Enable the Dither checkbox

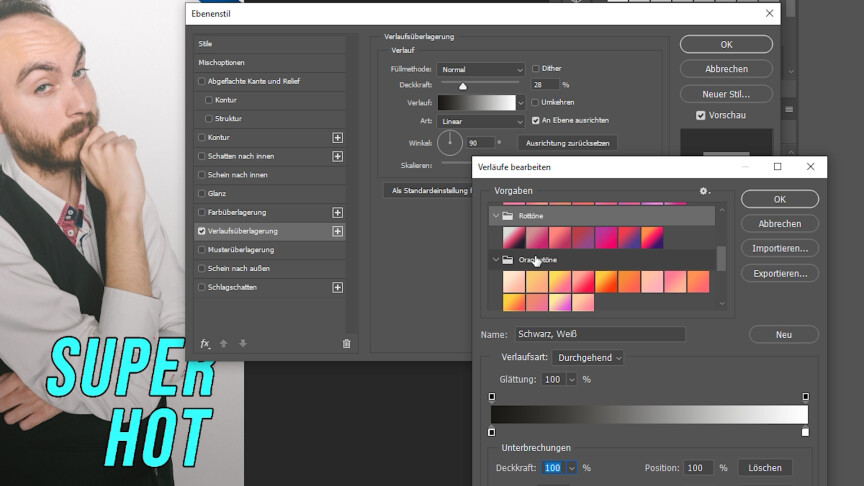click(x=536, y=69)
